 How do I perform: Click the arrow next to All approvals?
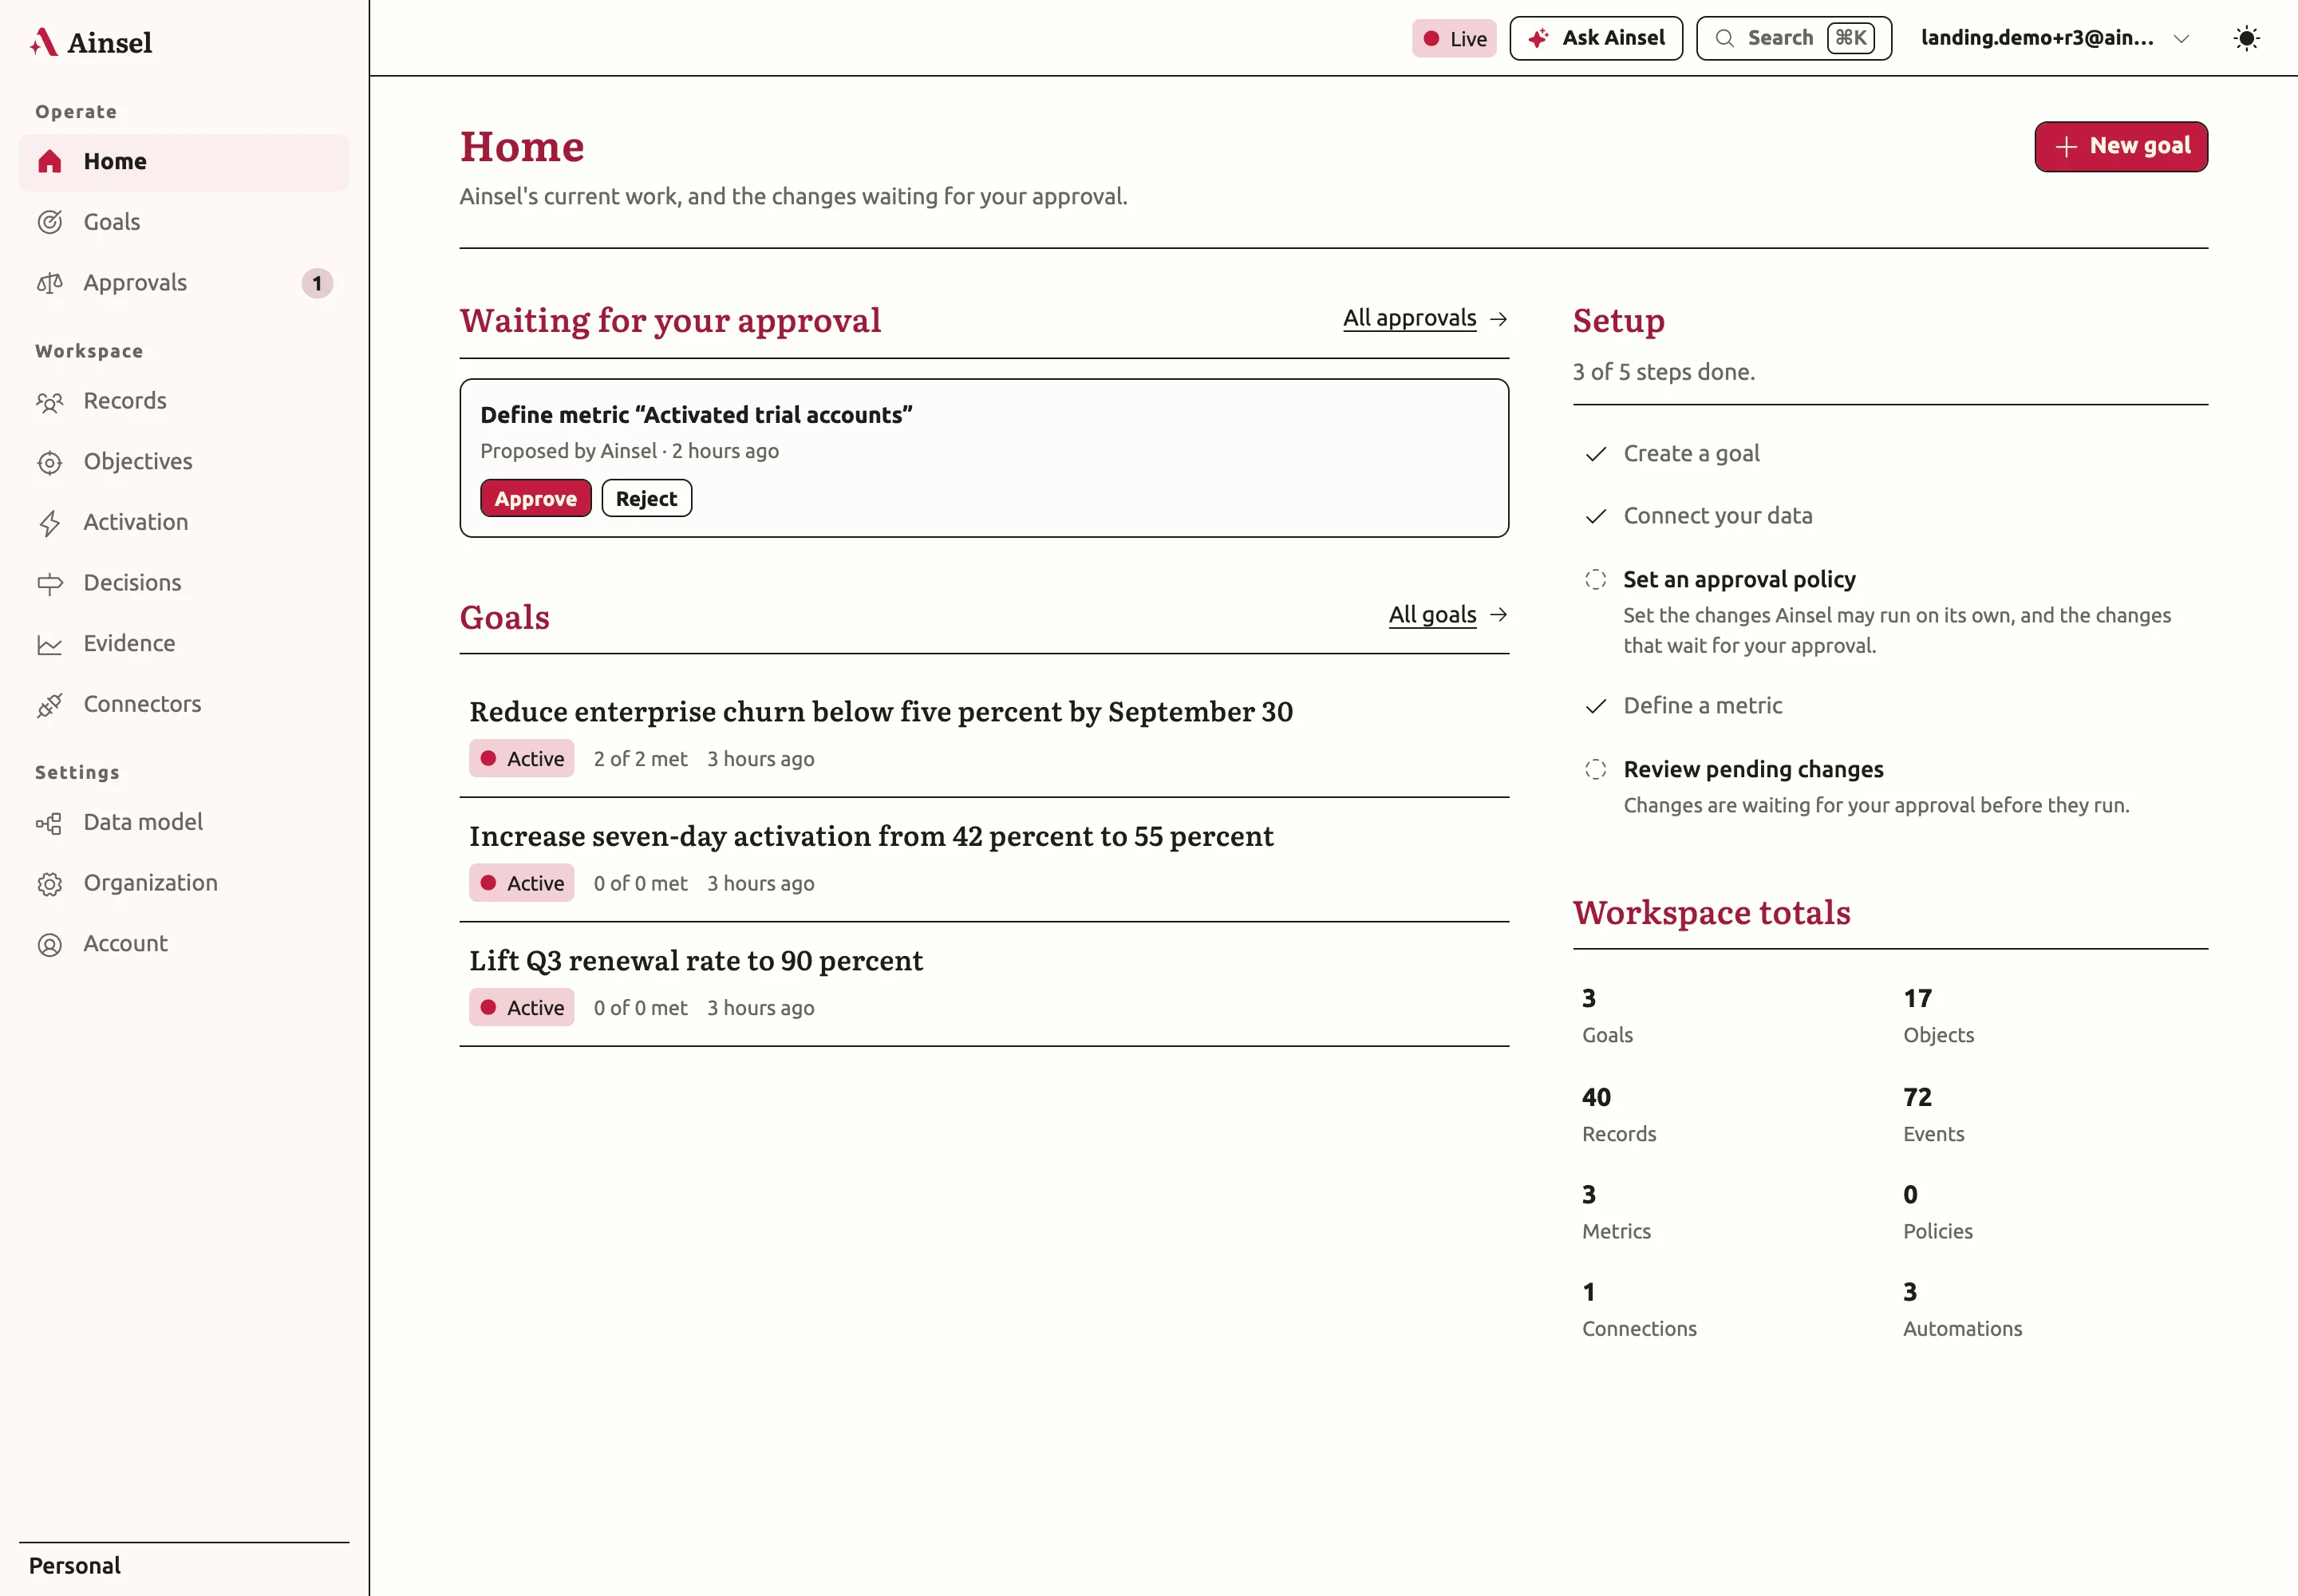click(1498, 319)
